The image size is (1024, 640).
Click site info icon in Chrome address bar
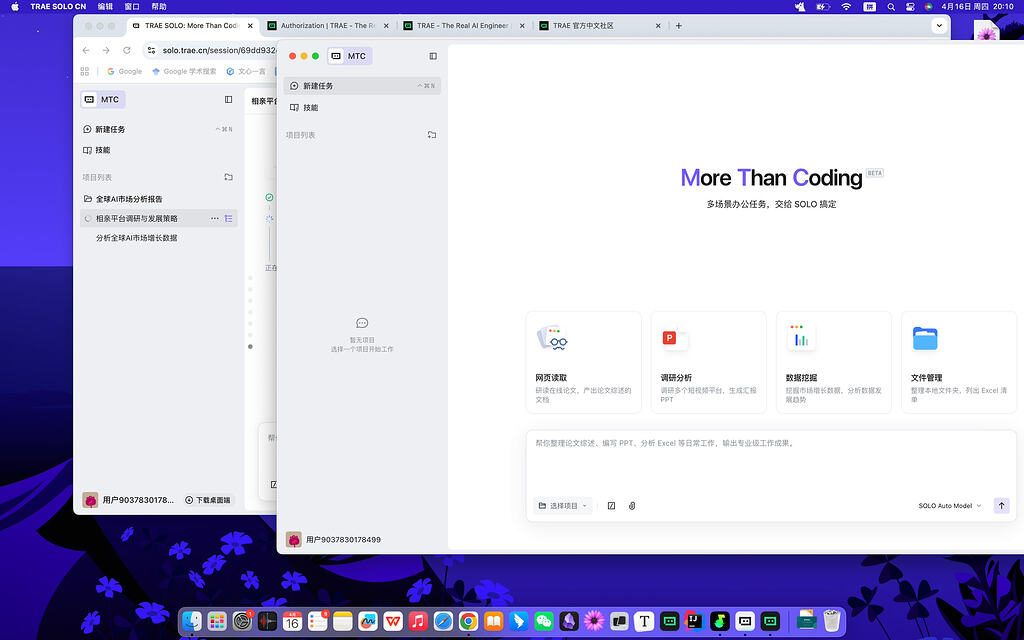[151, 50]
